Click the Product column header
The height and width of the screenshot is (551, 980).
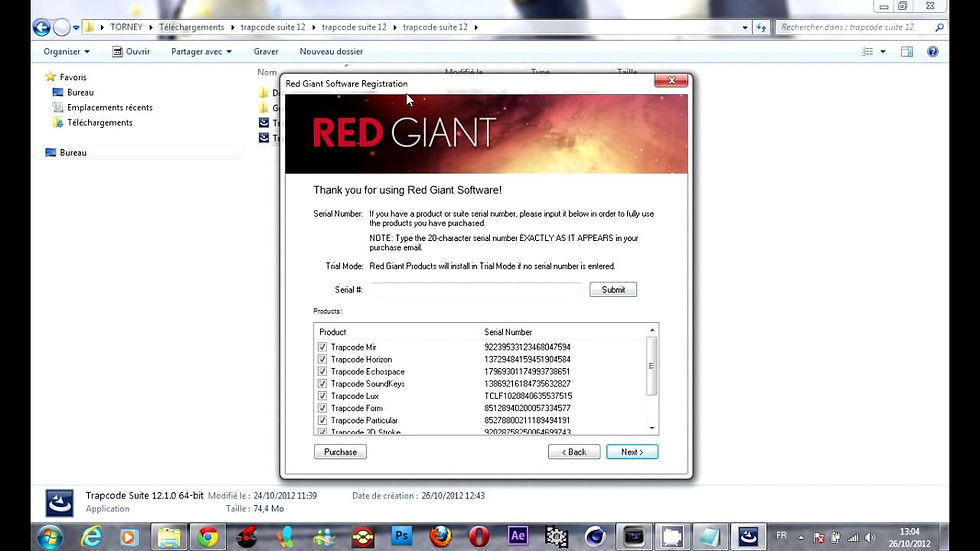pyautogui.click(x=332, y=332)
